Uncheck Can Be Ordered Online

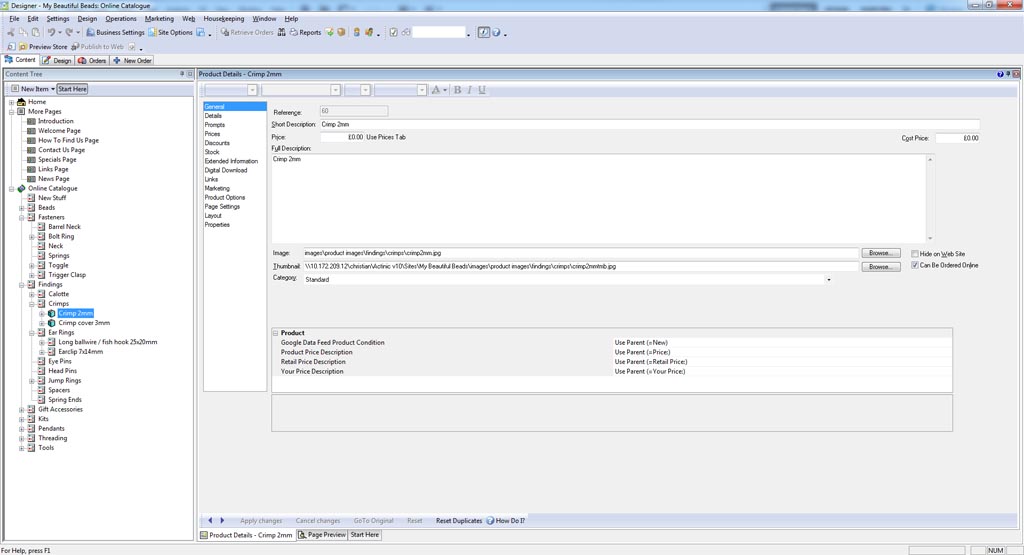click(915, 265)
